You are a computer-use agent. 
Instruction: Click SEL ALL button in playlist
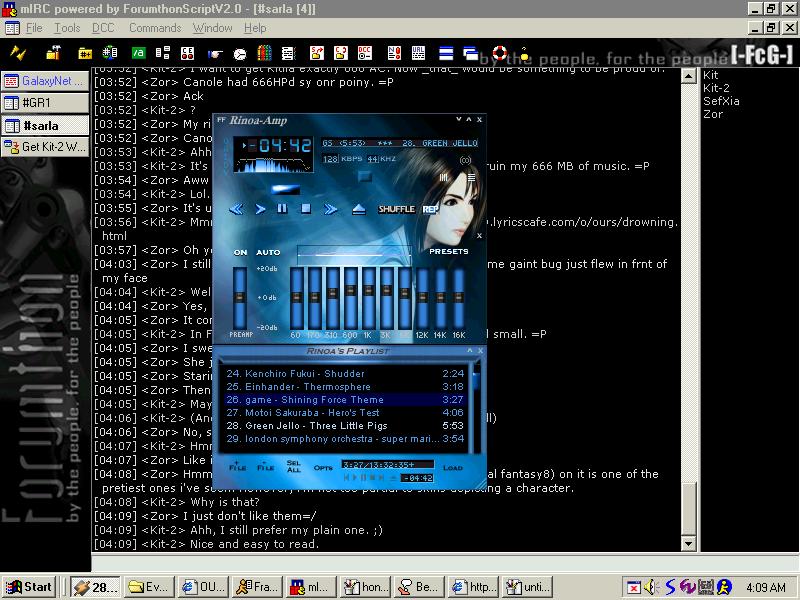coord(293,466)
